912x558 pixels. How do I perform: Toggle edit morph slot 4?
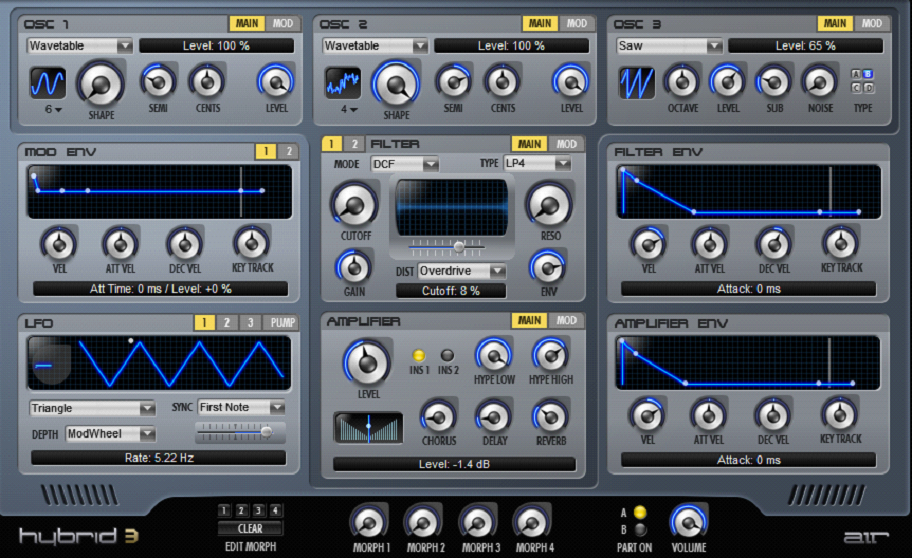[x=276, y=511]
